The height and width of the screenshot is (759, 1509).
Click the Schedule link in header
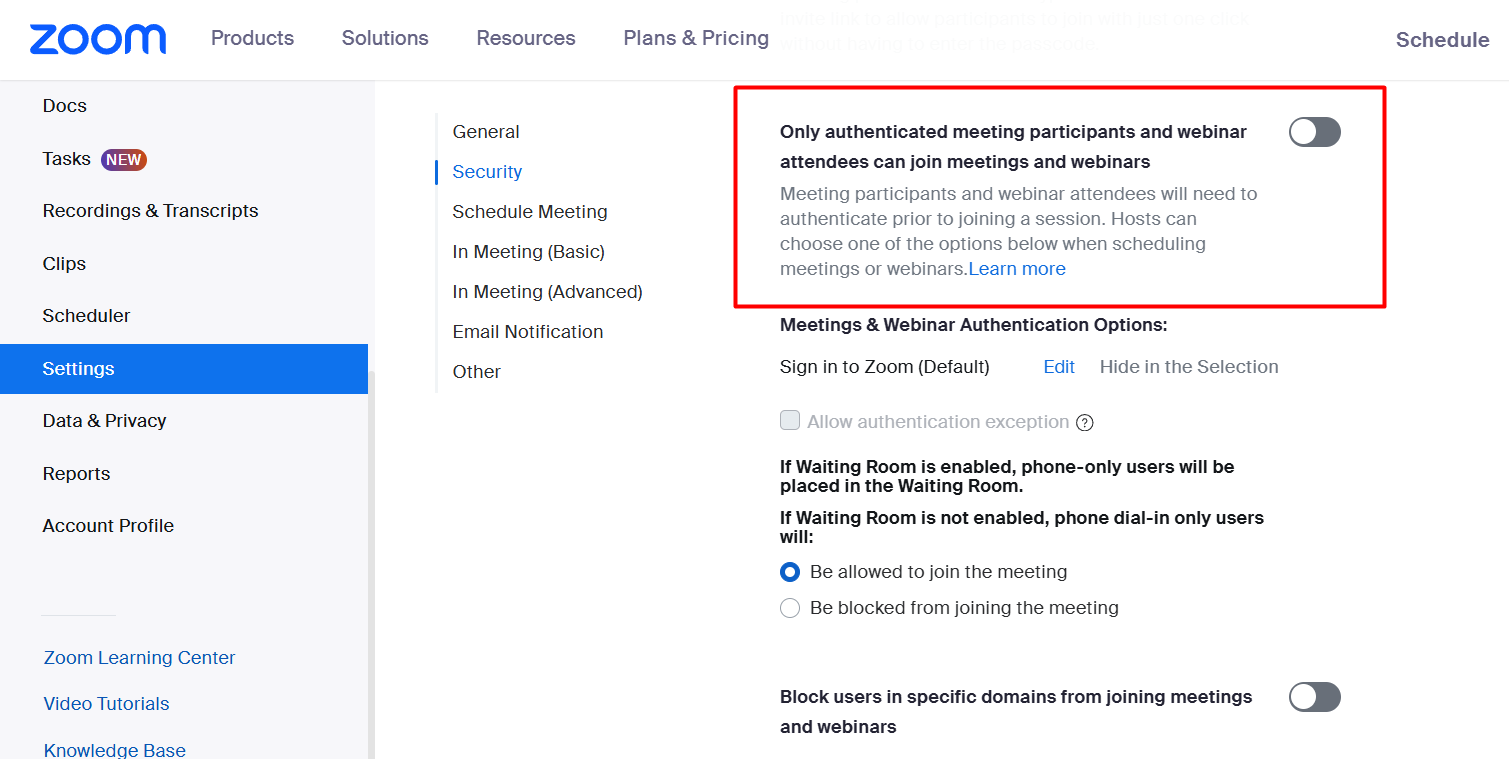click(1442, 40)
